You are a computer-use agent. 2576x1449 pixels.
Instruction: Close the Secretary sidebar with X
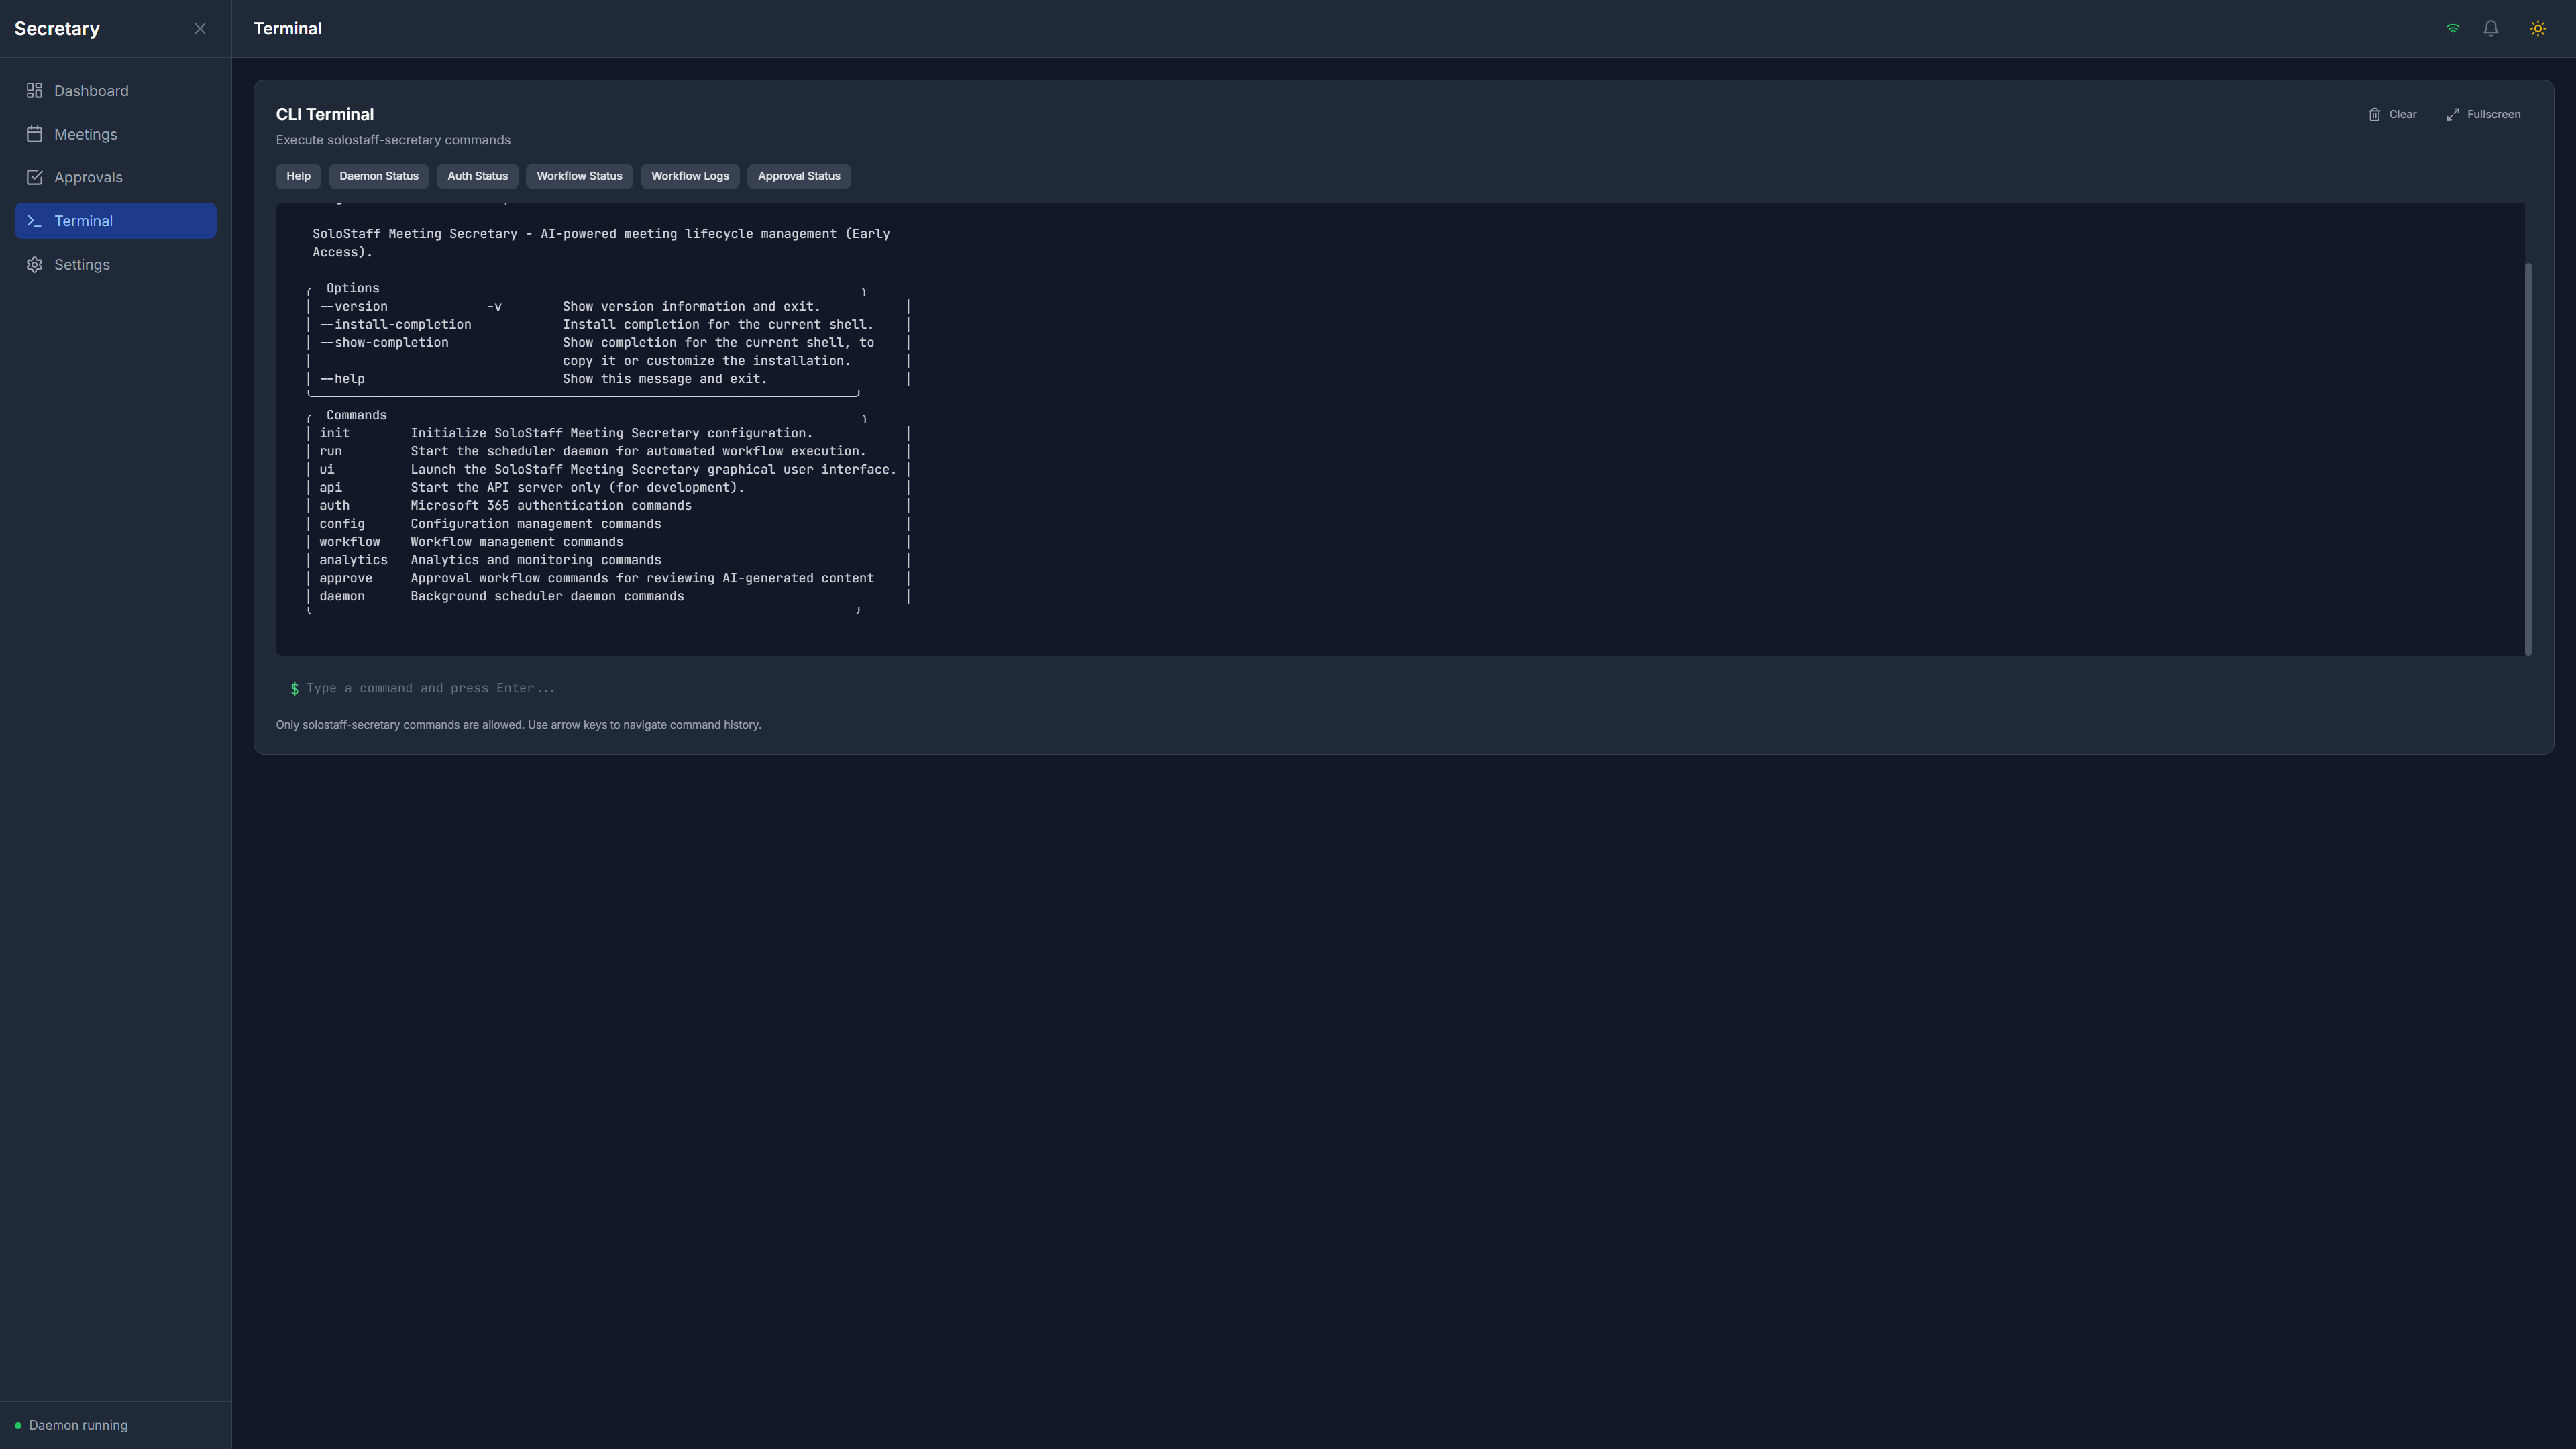(x=200, y=28)
